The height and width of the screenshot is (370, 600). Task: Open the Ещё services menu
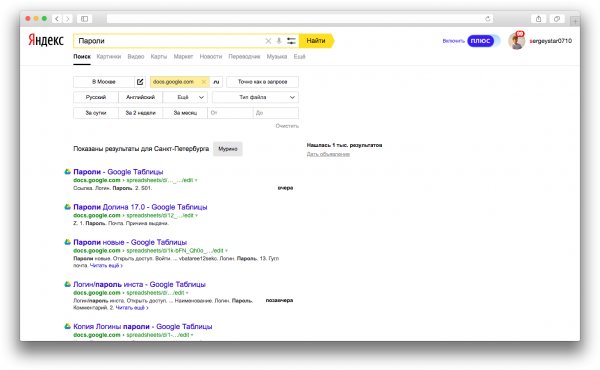(x=299, y=56)
